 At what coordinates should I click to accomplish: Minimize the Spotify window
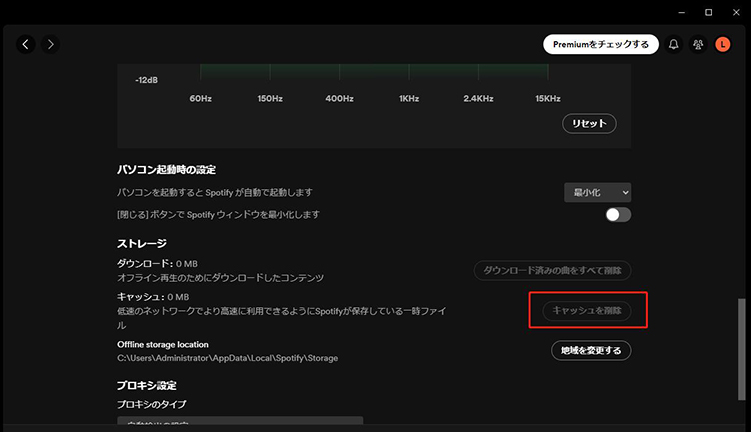click(682, 12)
